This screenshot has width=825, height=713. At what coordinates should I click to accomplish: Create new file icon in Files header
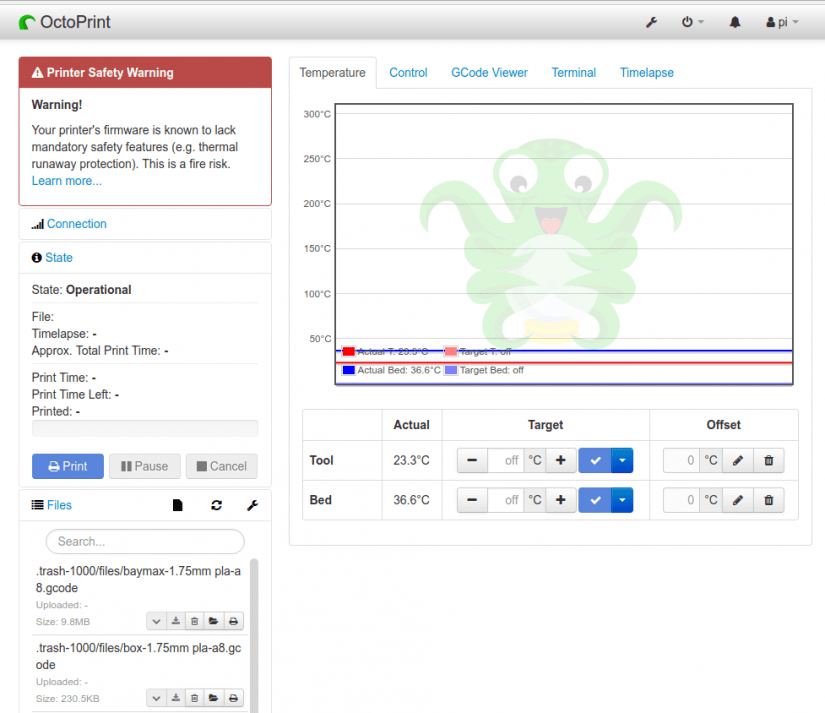pos(178,505)
